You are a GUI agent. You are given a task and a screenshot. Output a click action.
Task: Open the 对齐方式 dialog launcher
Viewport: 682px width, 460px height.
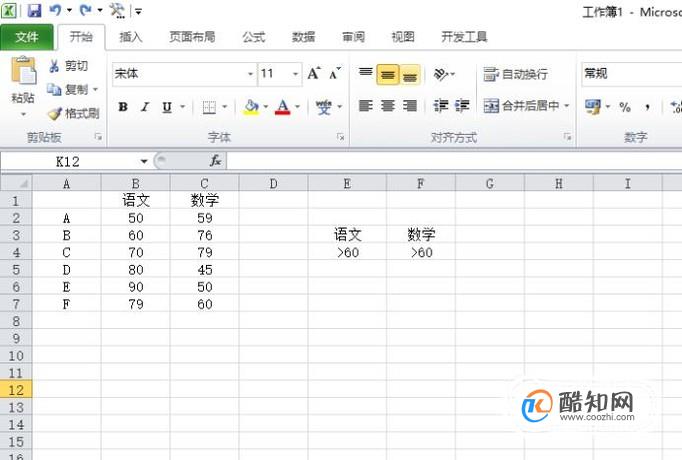point(567,137)
